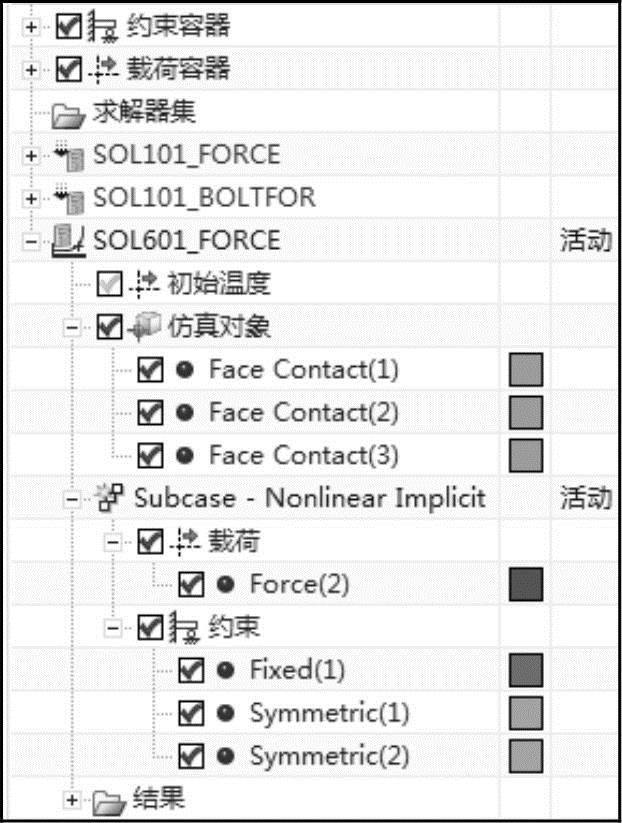Click the 约束容器 constraint icon
This screenshot has width=622, height=823.
(x=104, y=26)
